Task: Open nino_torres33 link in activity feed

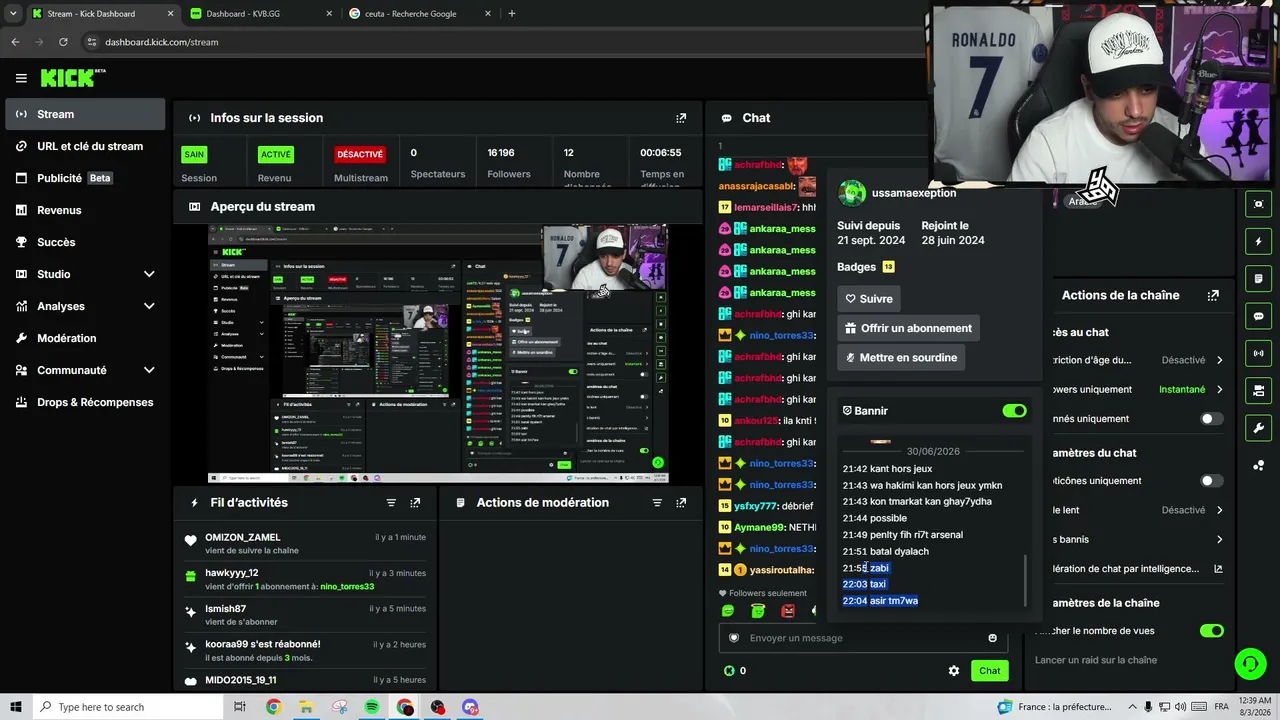Action: pos(347,587)
